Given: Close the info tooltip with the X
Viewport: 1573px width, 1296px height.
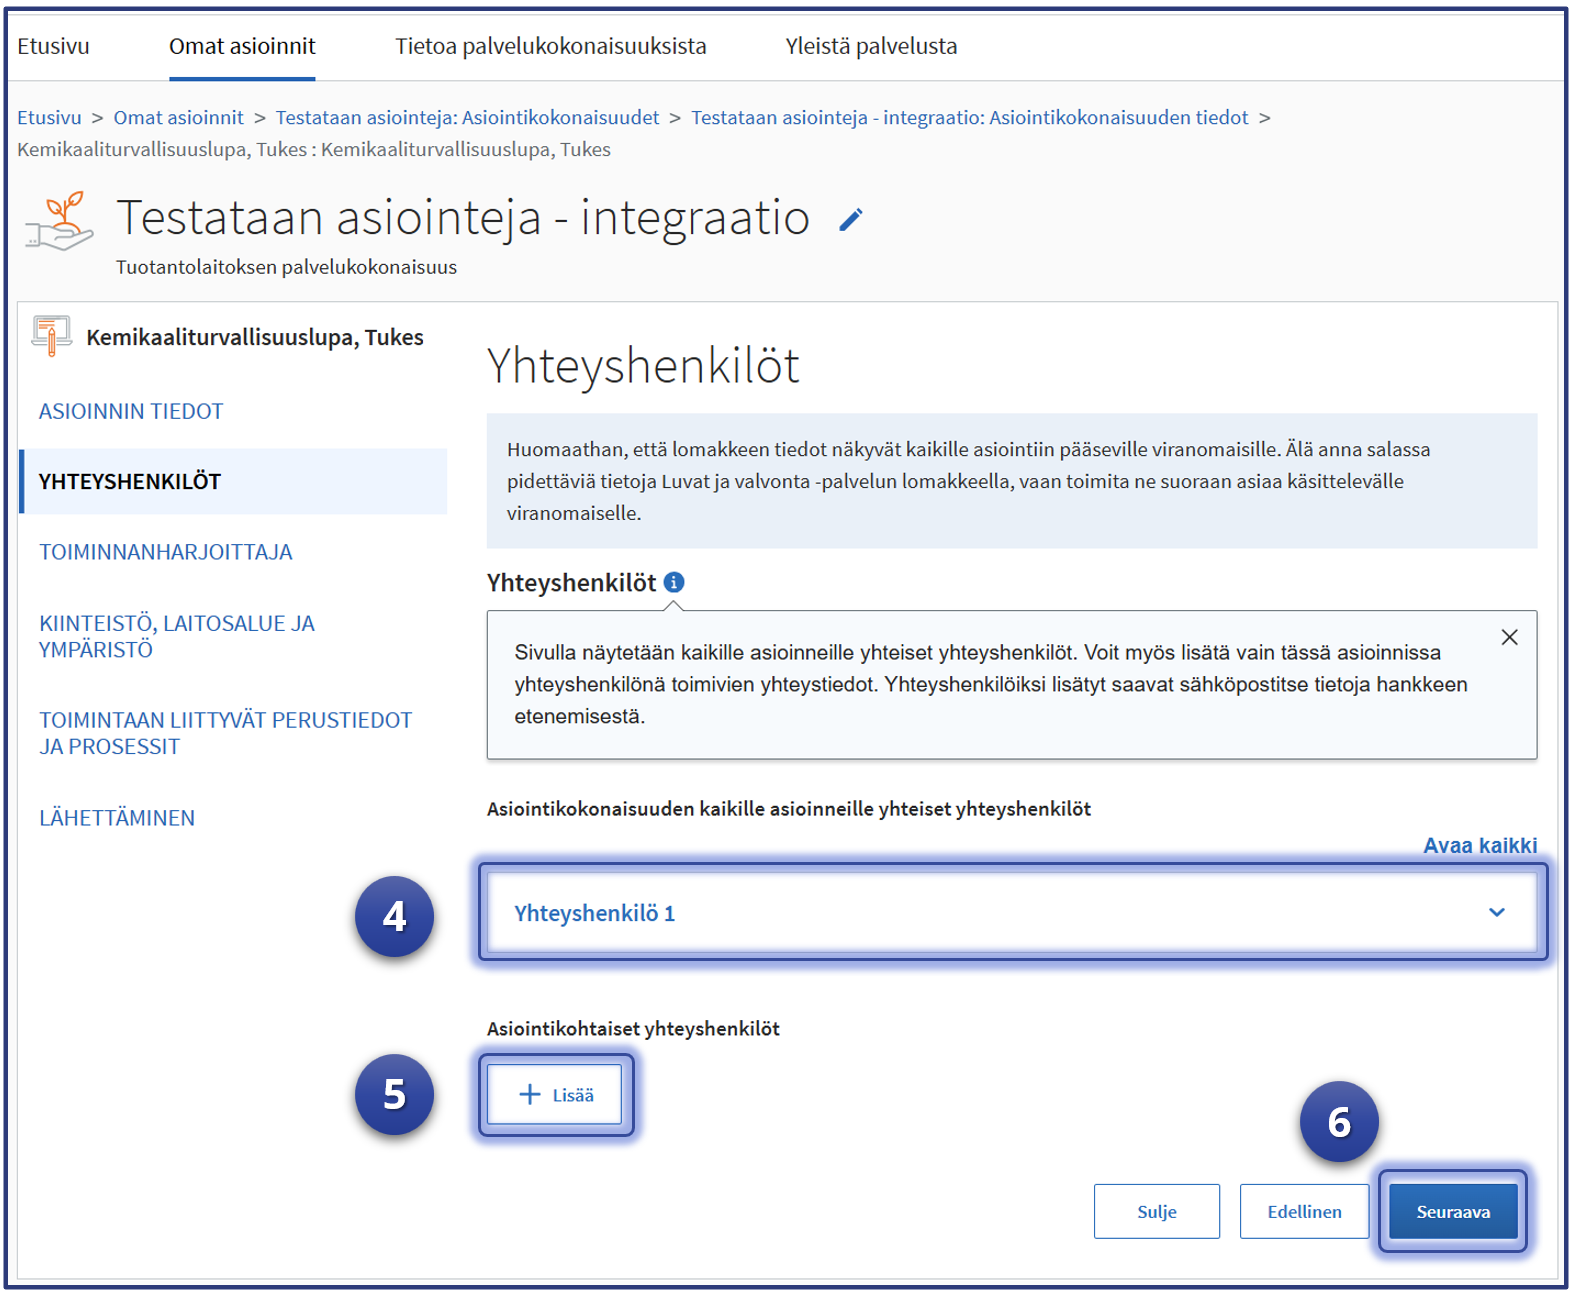Looking at the screenshot, I should 1509,637.
